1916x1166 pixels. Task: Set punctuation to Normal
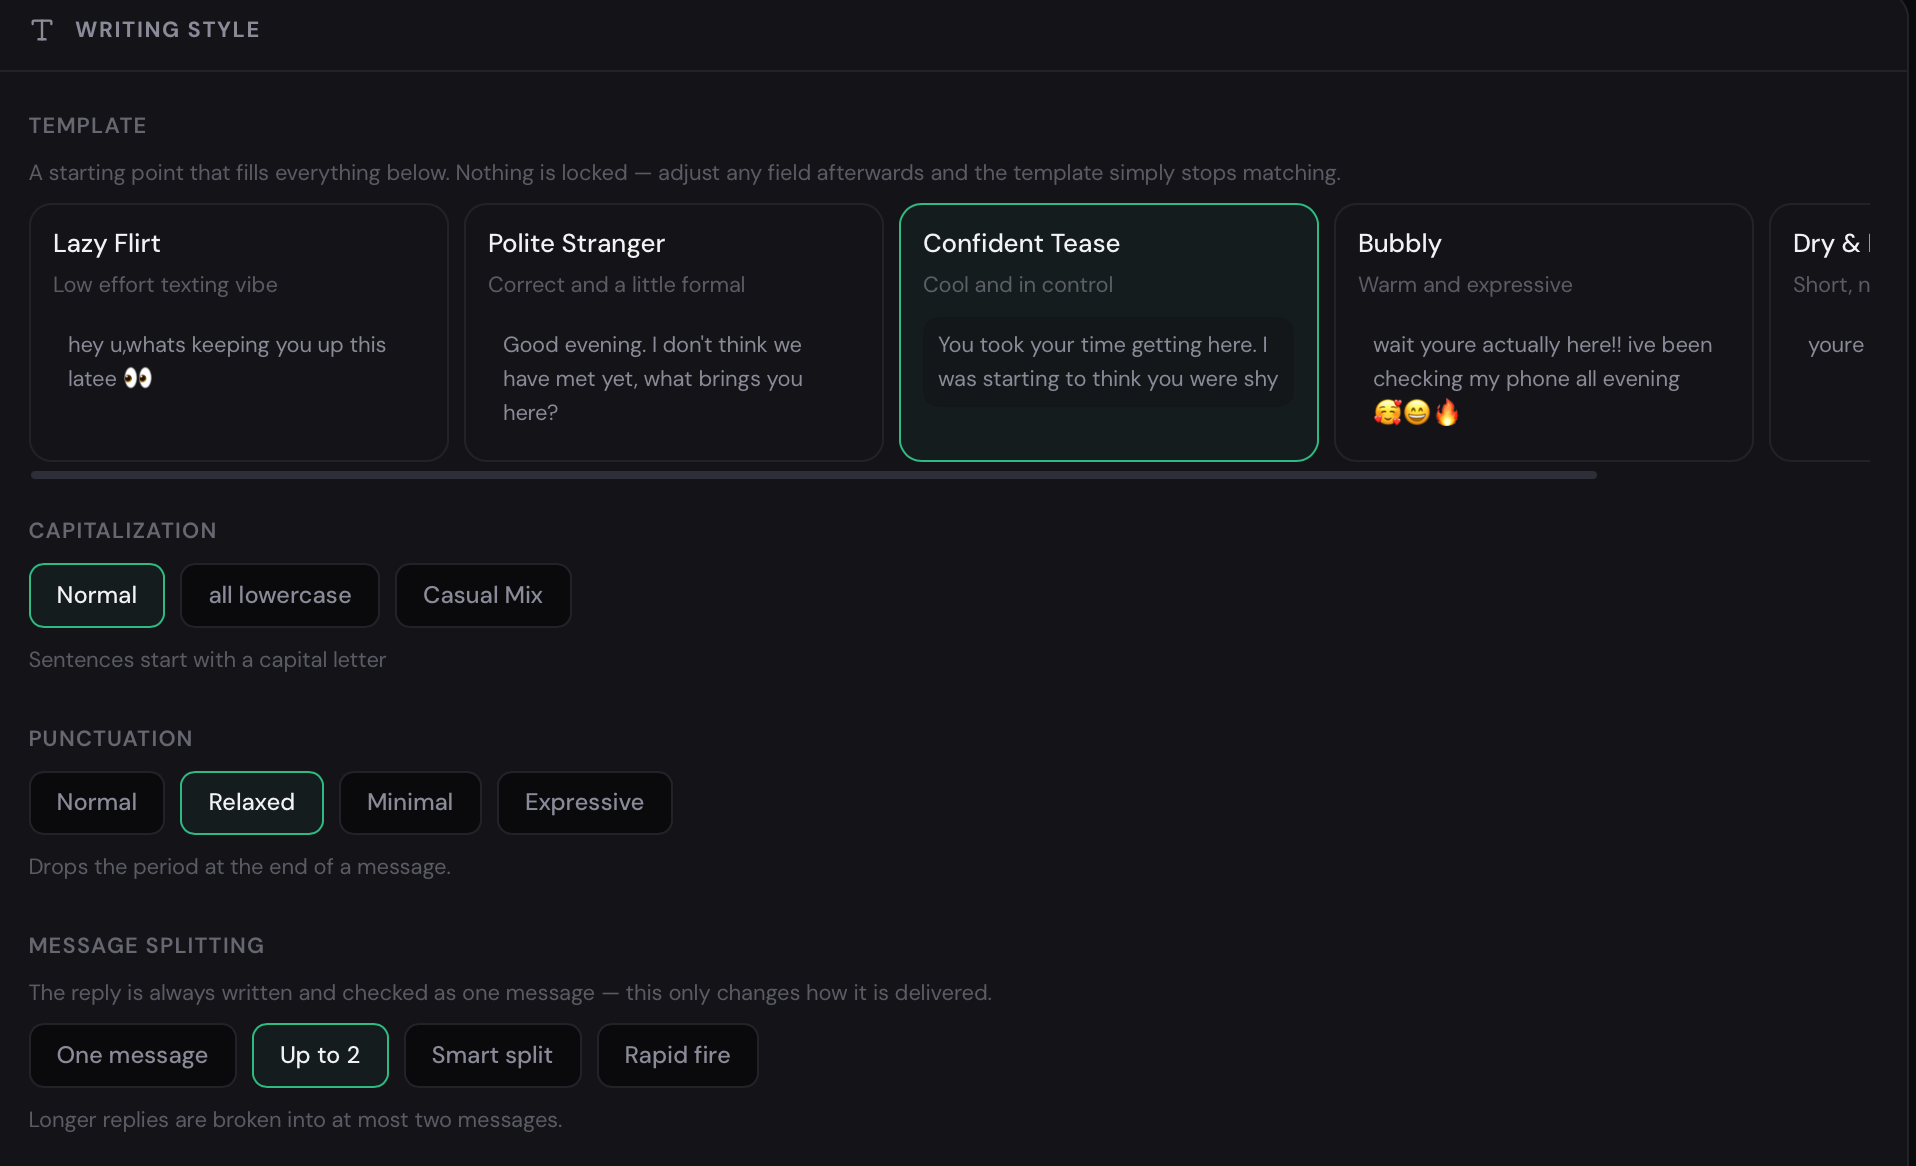tap(97, 802)
